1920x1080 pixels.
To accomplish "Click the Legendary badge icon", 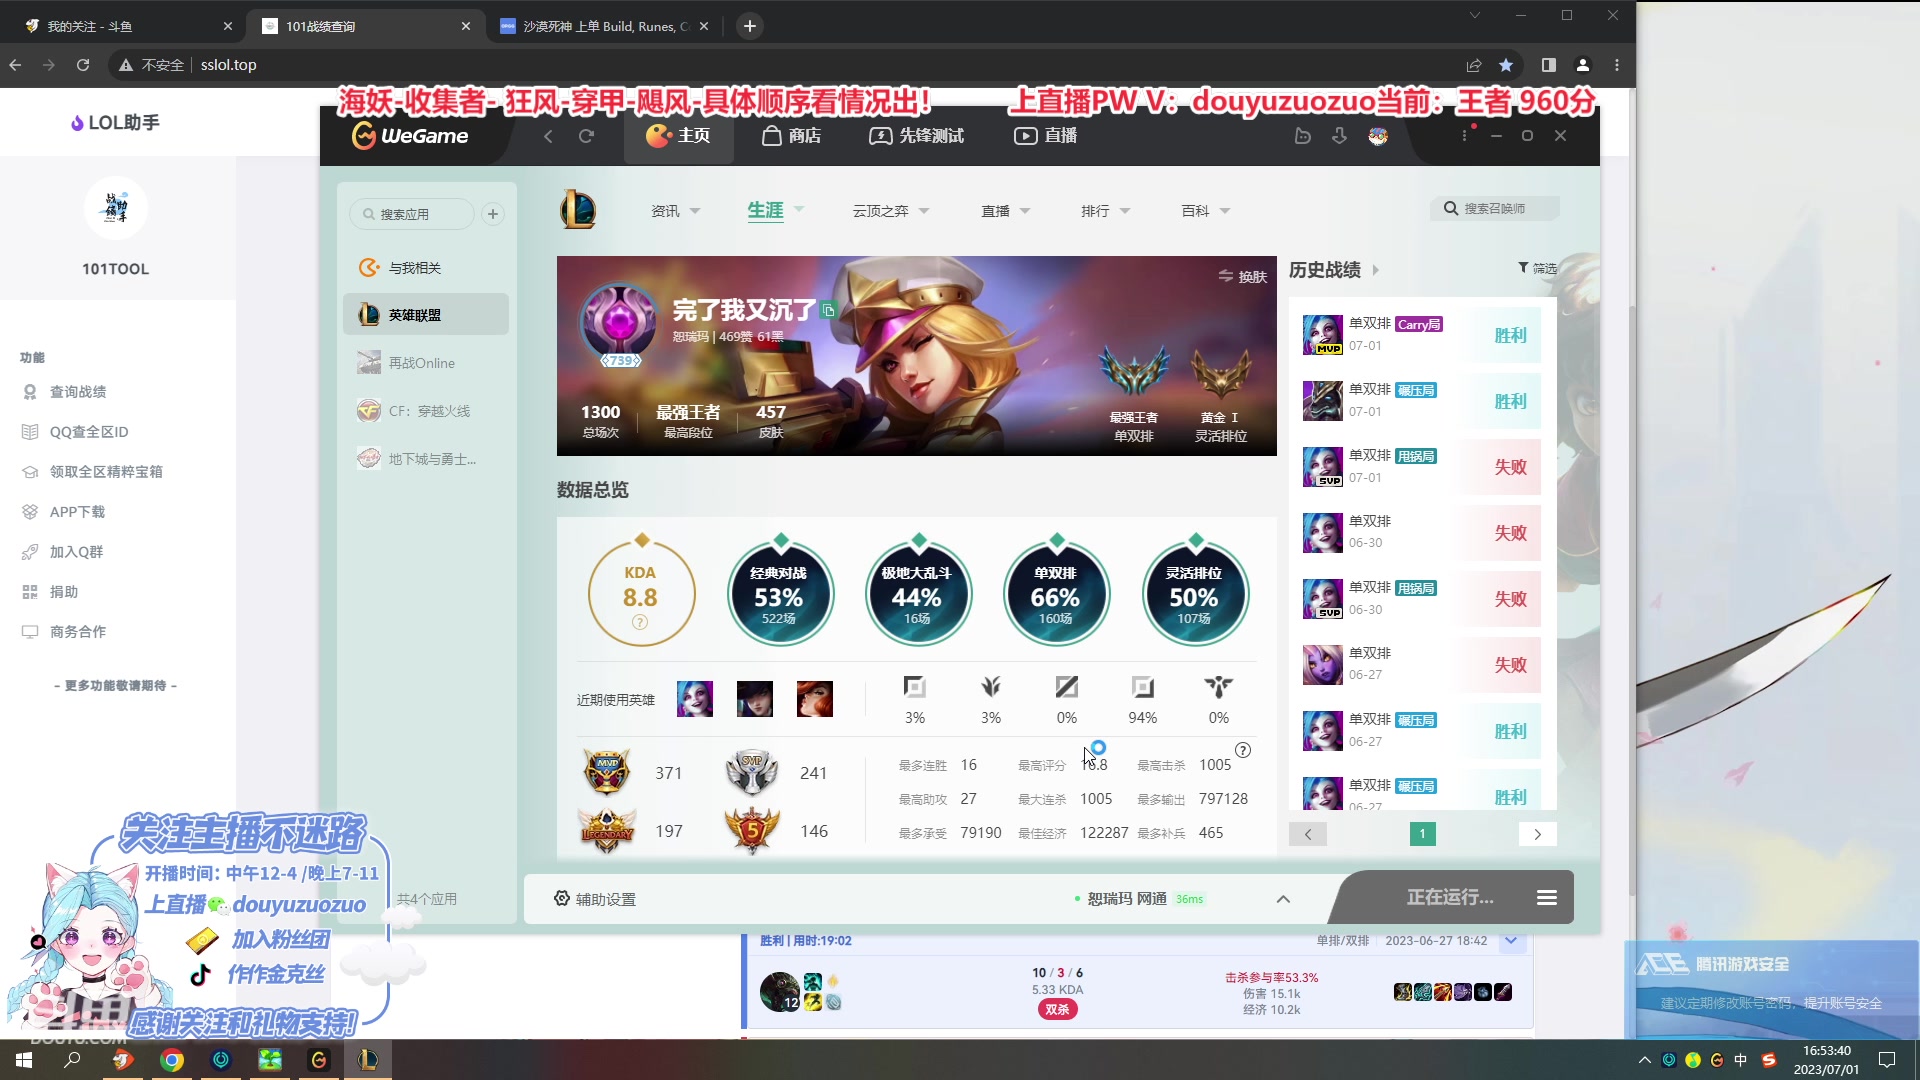I will (607, 830).
